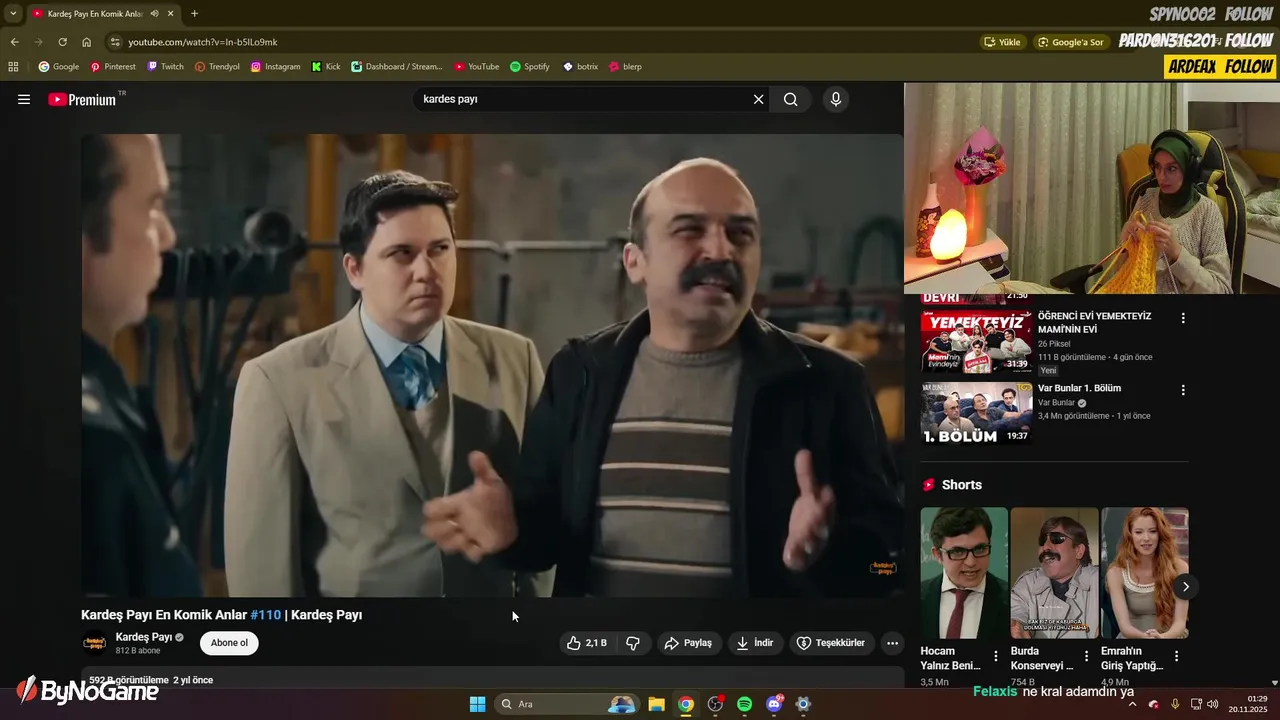The image size is (1280, 720).
Task: Open the YouTube hamburger guide menu
Action: pyautogui.click(x=24, y=99)
